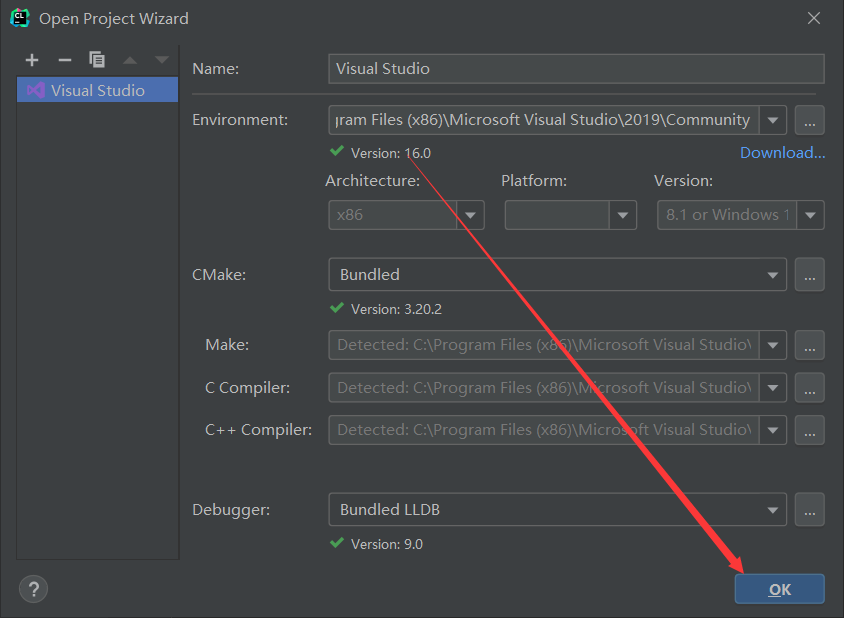Select the Visual Studio toolchain entry

(x=97, y=90)
